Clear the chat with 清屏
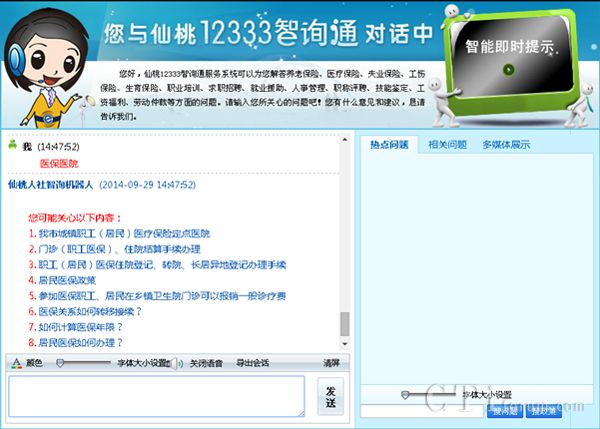600x429 pixels. (331, 362)
